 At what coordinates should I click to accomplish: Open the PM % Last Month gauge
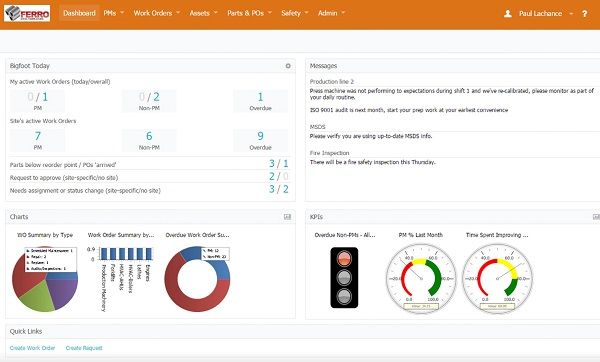421,278
